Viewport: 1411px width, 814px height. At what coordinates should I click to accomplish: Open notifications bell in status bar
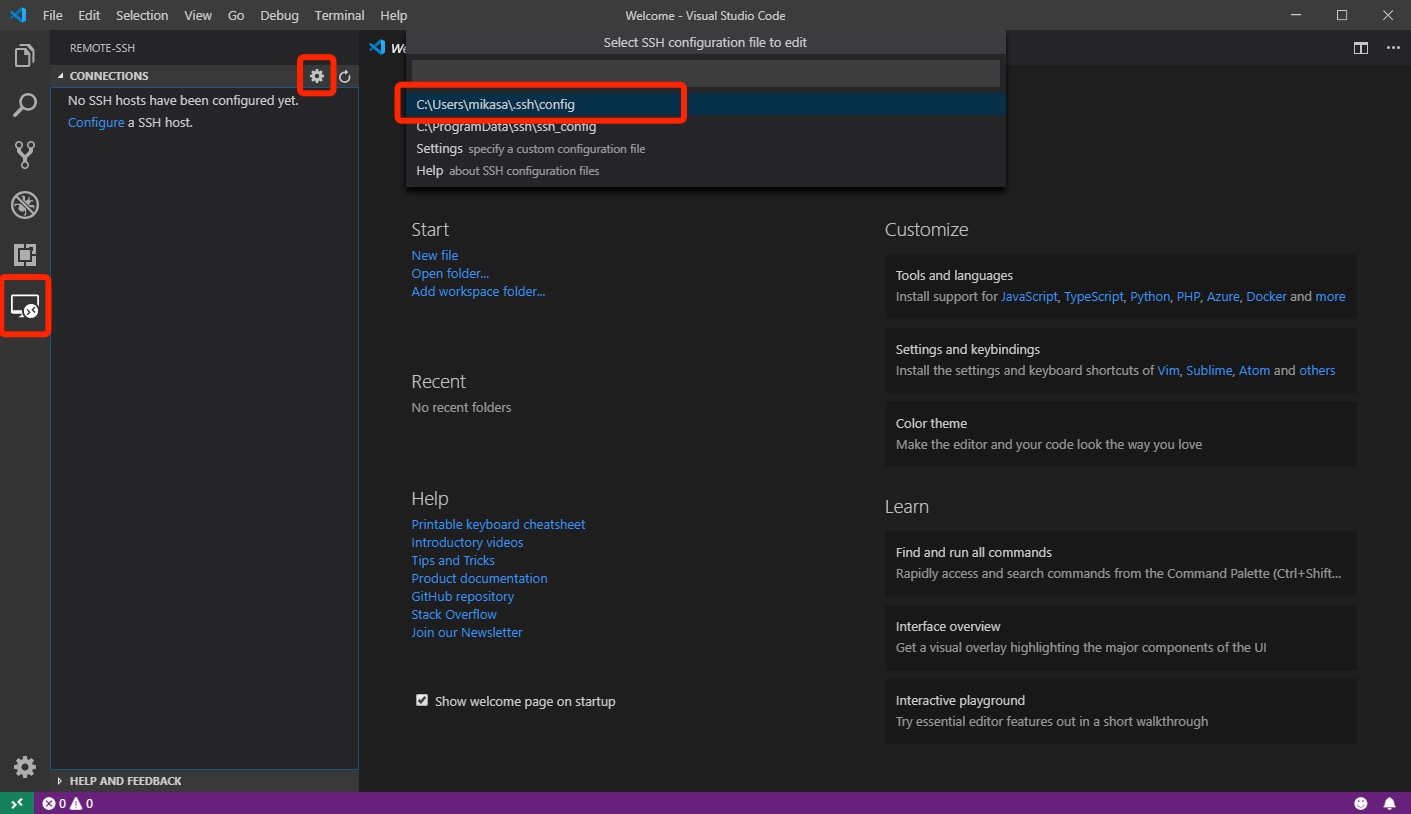[1389, 803]
